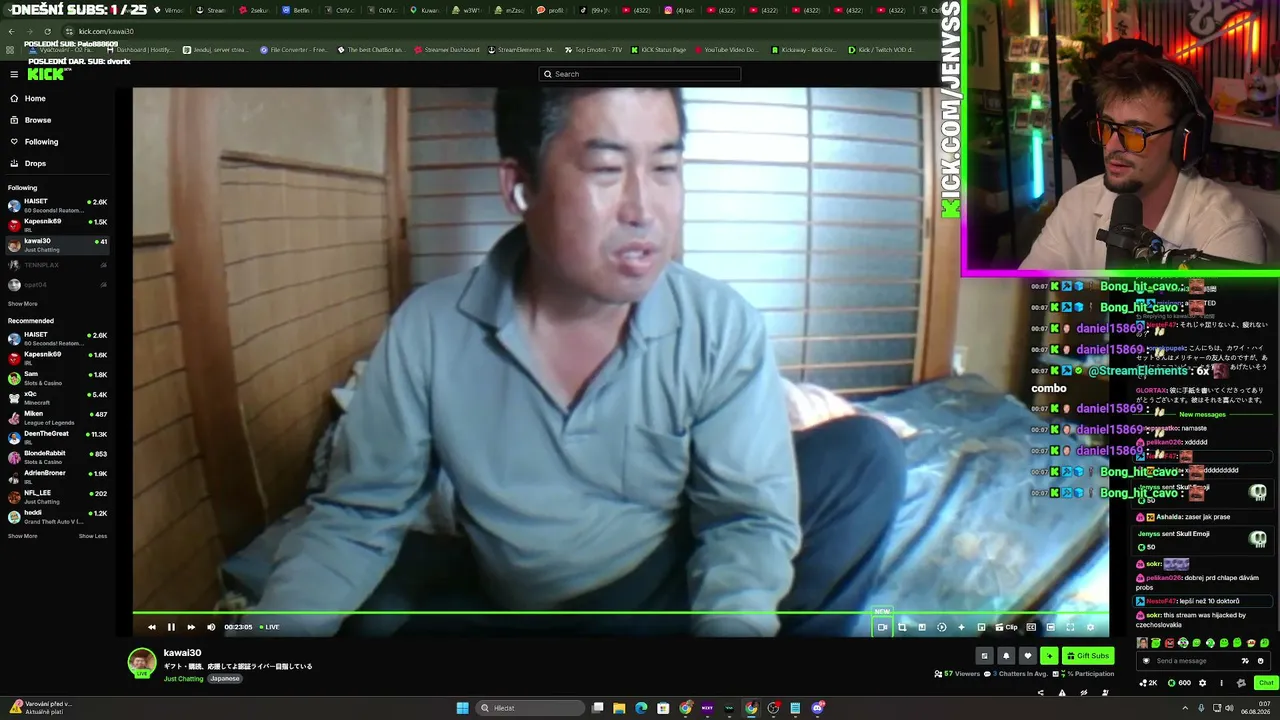This screenshot has height=720, width=1280.
Task: Expand Recommended list with Show More
Action: 23,536
